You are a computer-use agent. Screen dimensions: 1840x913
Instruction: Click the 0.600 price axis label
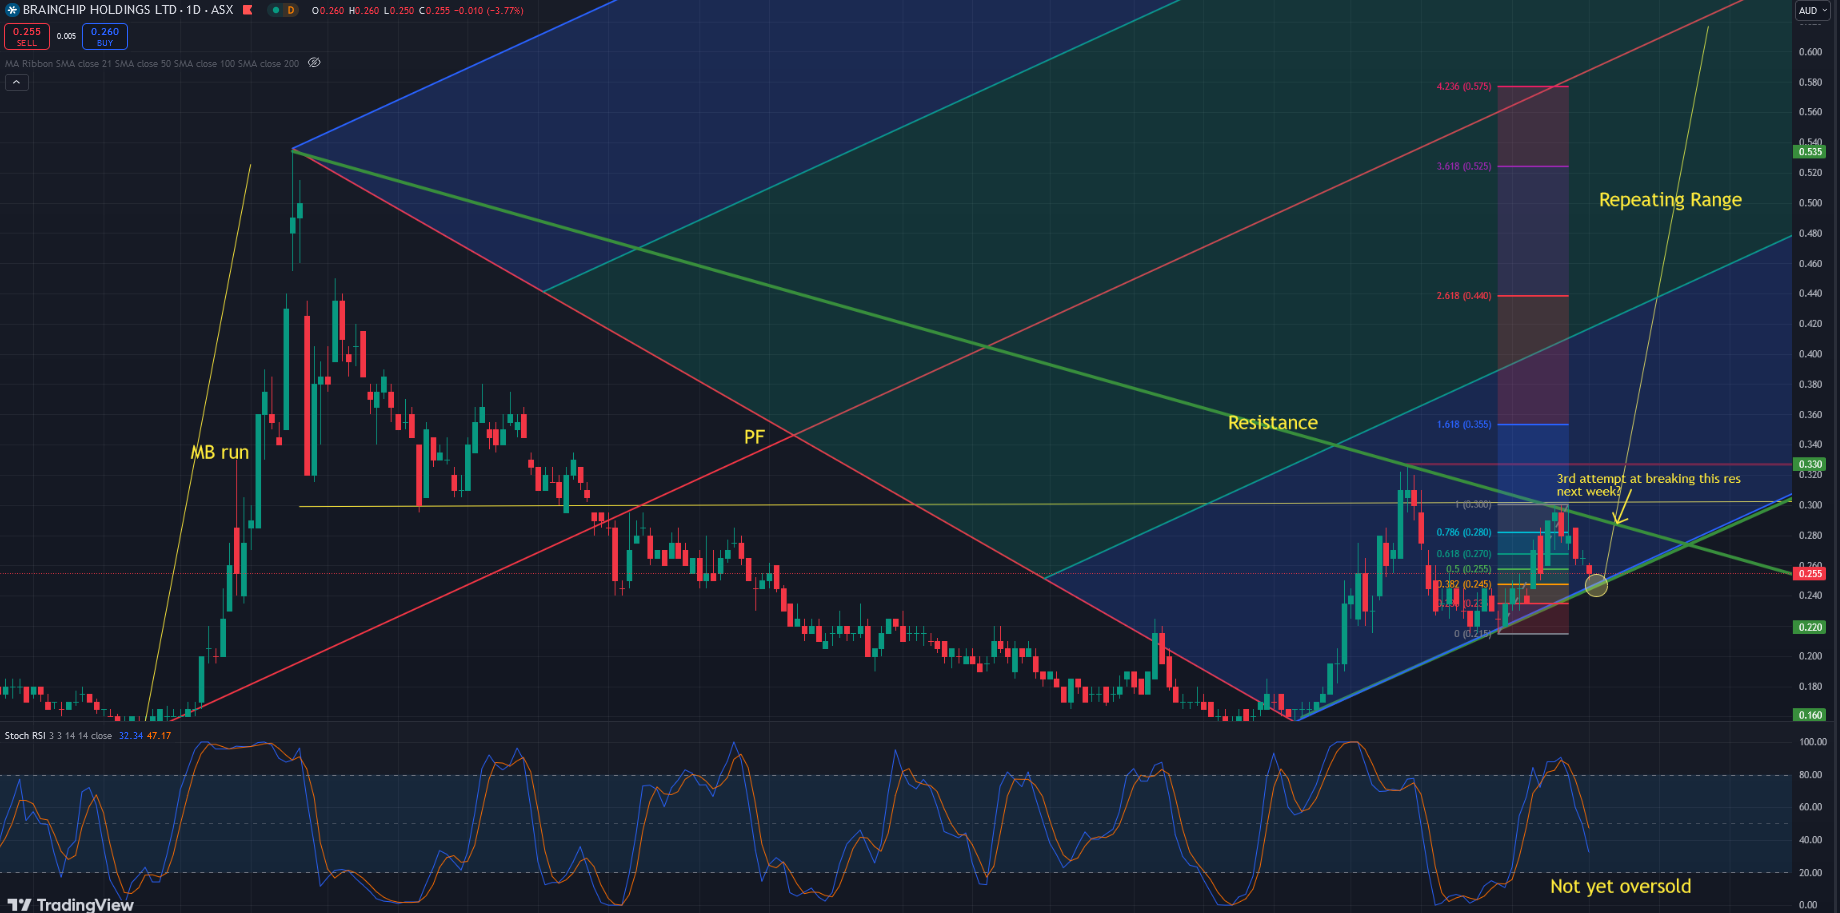tap(1811, 52)
